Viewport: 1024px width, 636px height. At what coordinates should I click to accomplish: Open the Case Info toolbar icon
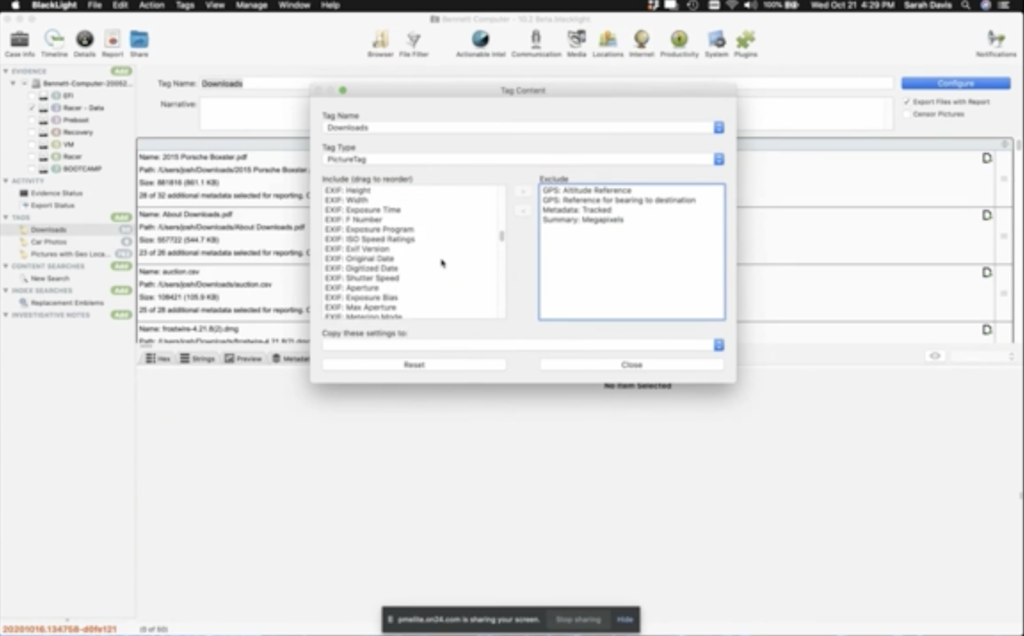(x=20, y=40)
